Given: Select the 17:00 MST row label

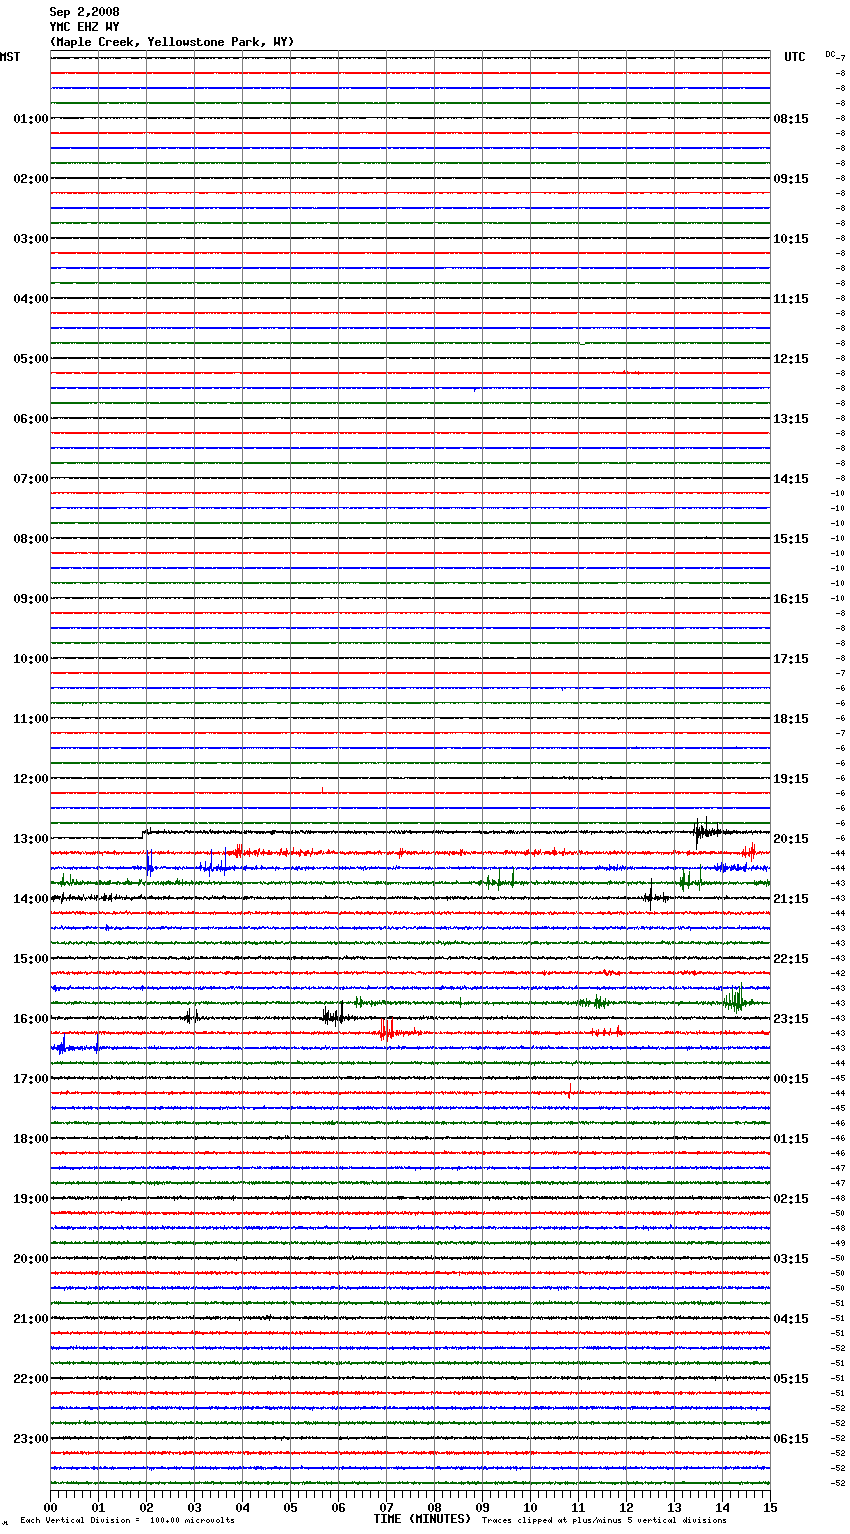Looking at the screenshot, I should click(x=31, y=1079).
